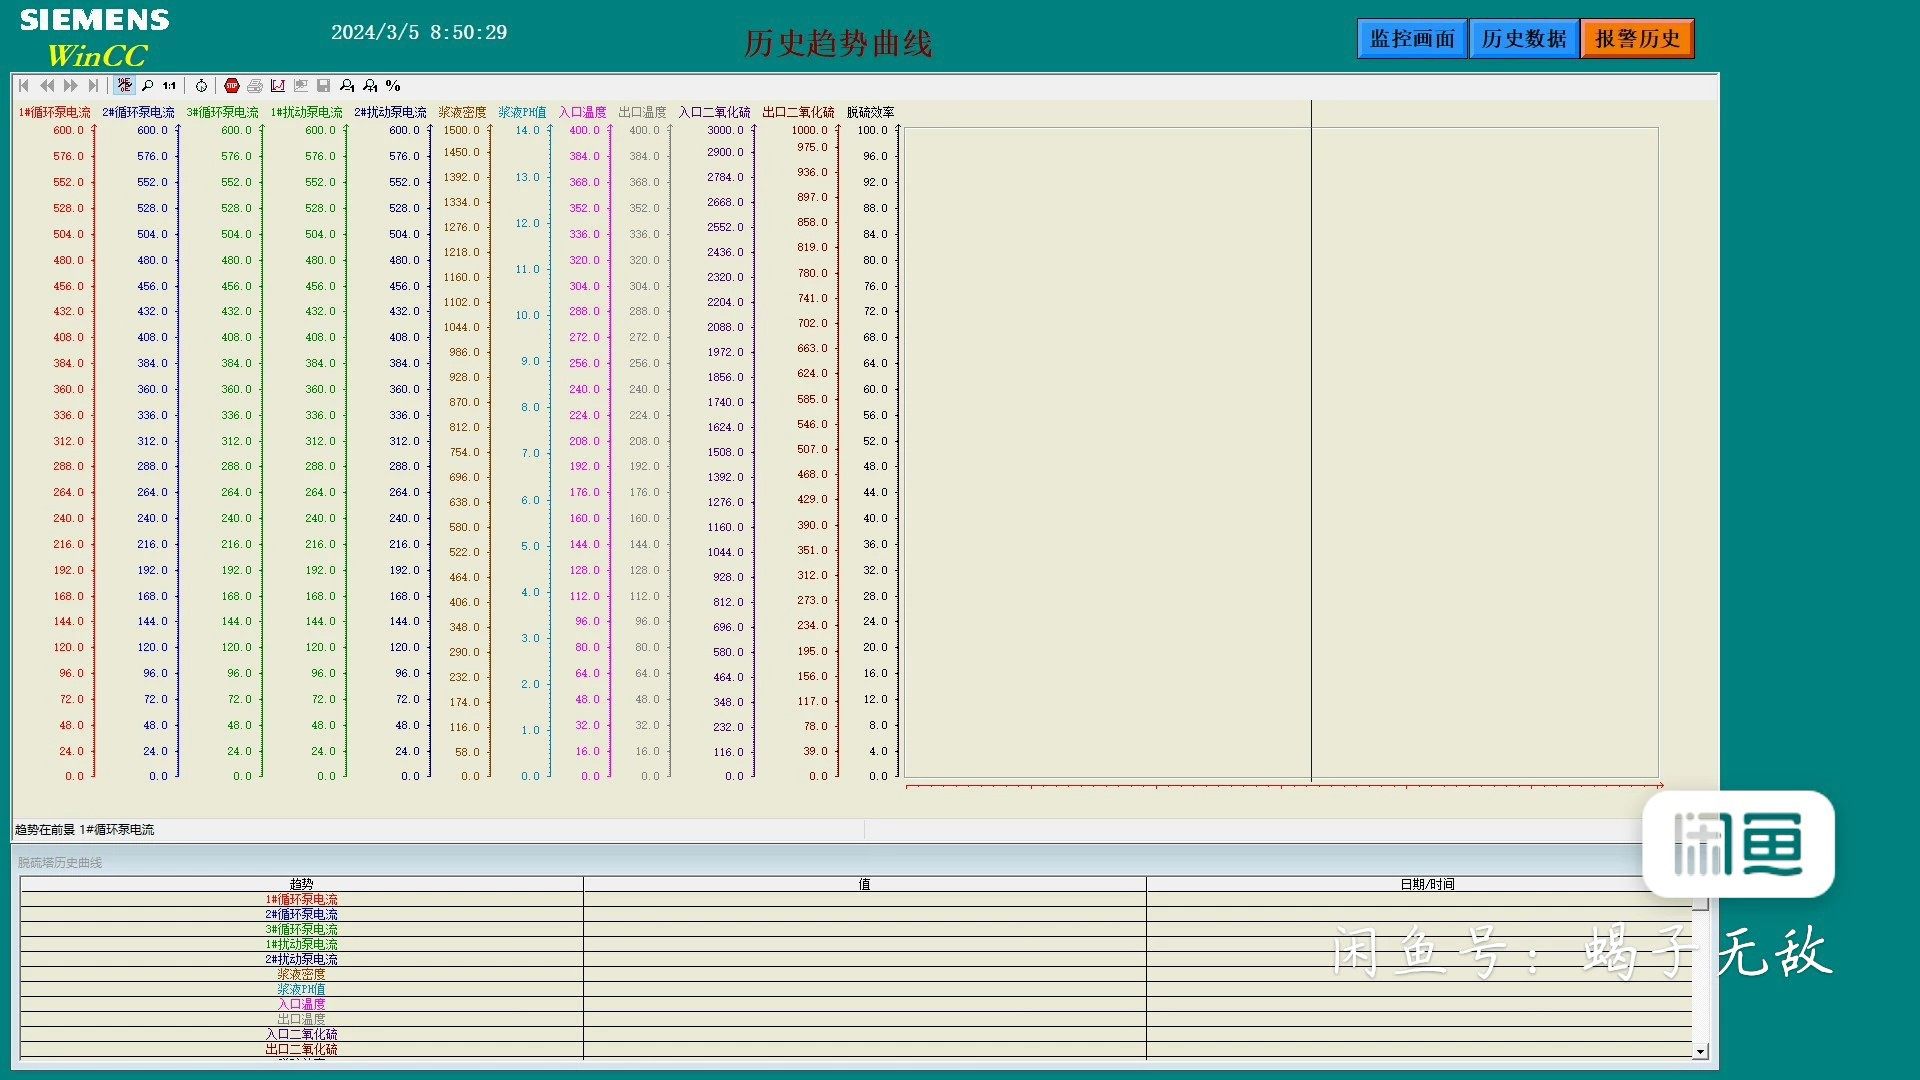Image resolution: width=1920 pixels, height=1080 pixels.
Task: Click the red STOP update icon
Action: tap(232, 86)
